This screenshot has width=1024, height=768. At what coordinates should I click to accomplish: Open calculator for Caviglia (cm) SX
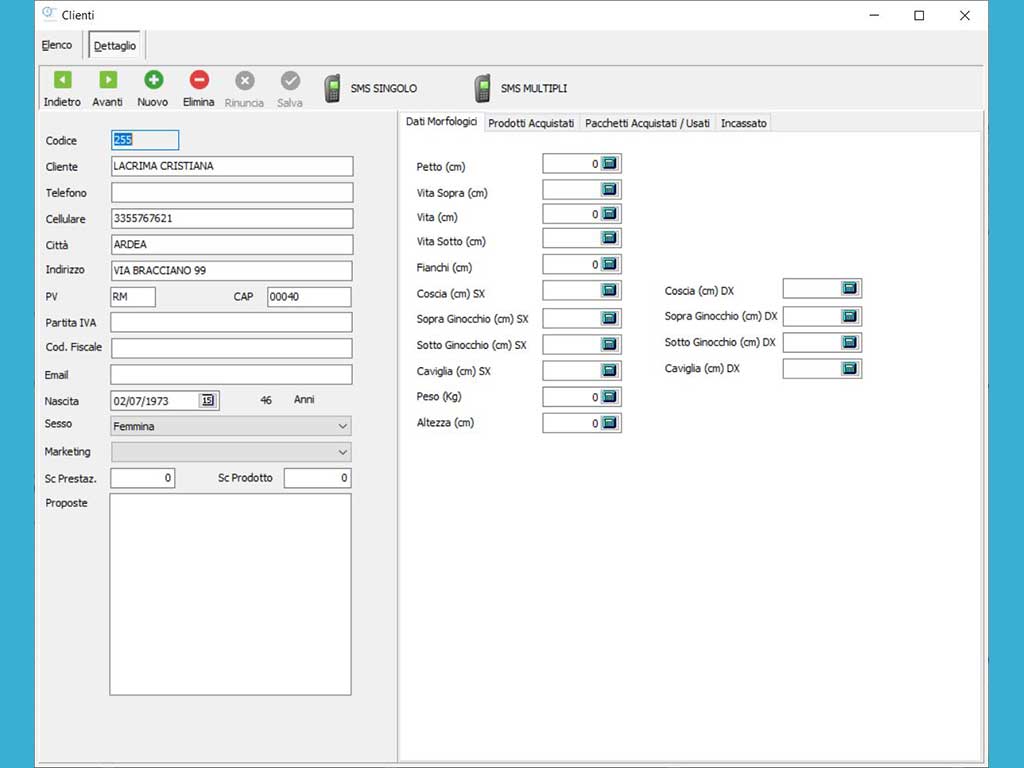click(610, 371)
